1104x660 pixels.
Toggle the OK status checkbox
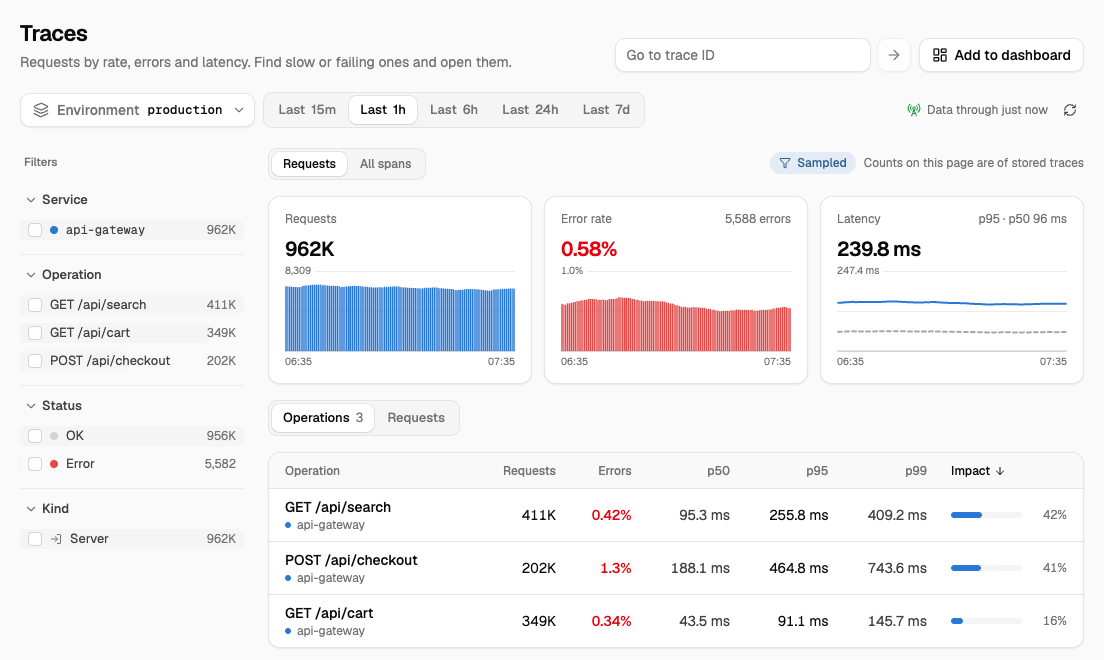click(34, 435)
